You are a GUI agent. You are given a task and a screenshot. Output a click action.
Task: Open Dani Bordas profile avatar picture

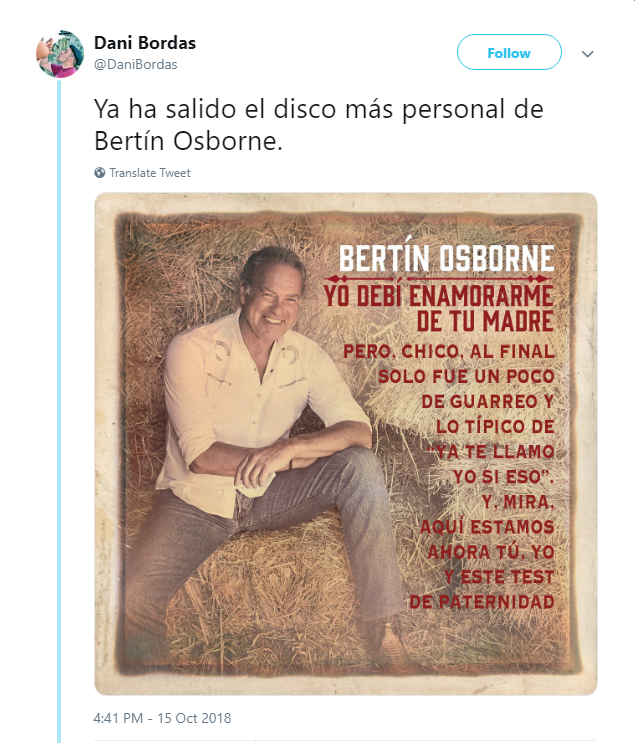(x=60, y=54)
